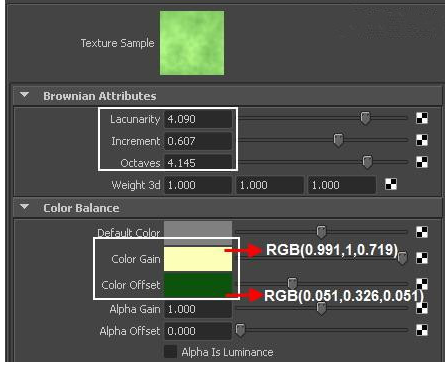Click the Increment map checker icon
This screenshot has width=445, height=366.
click(422, 140)
